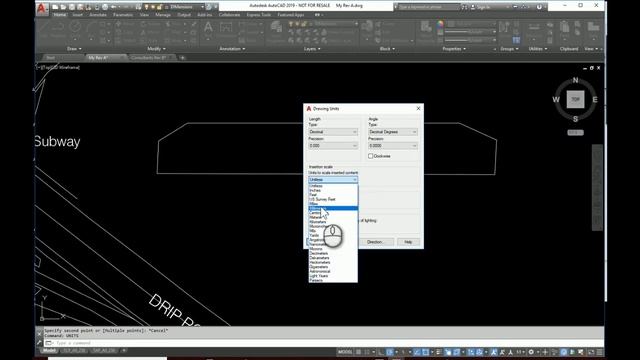Open the Annotate ribbon tab

coord(98,15)
